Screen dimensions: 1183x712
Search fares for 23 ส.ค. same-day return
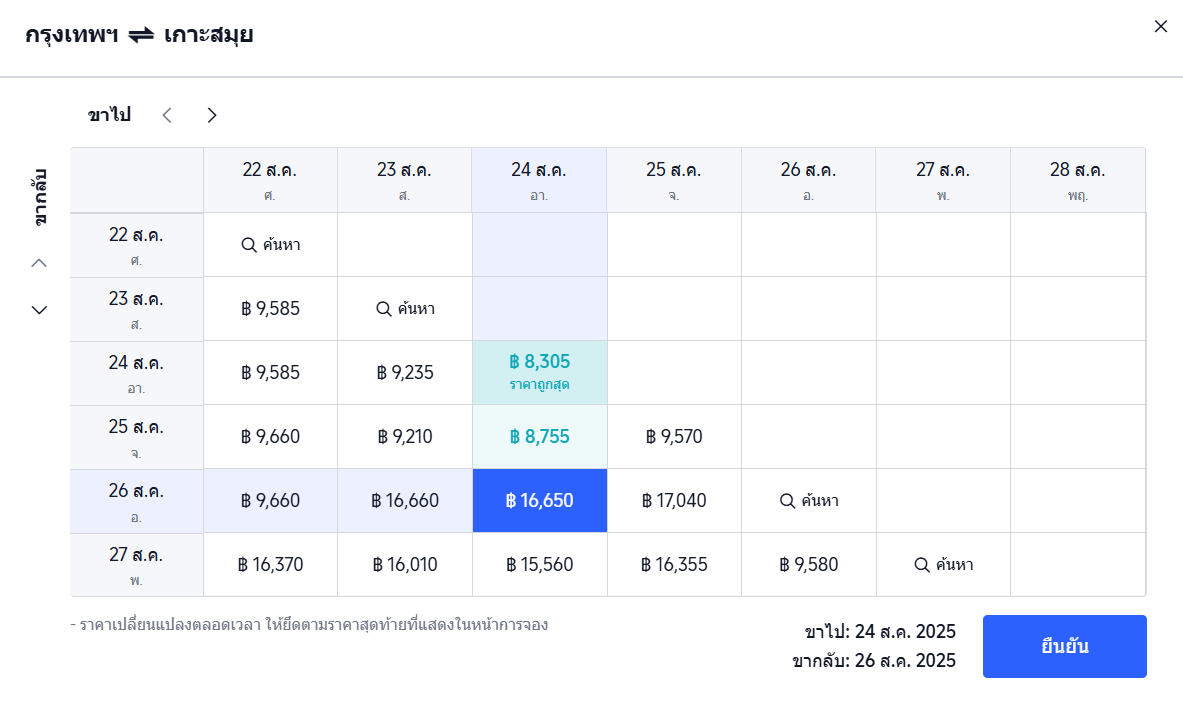point(405,308)
